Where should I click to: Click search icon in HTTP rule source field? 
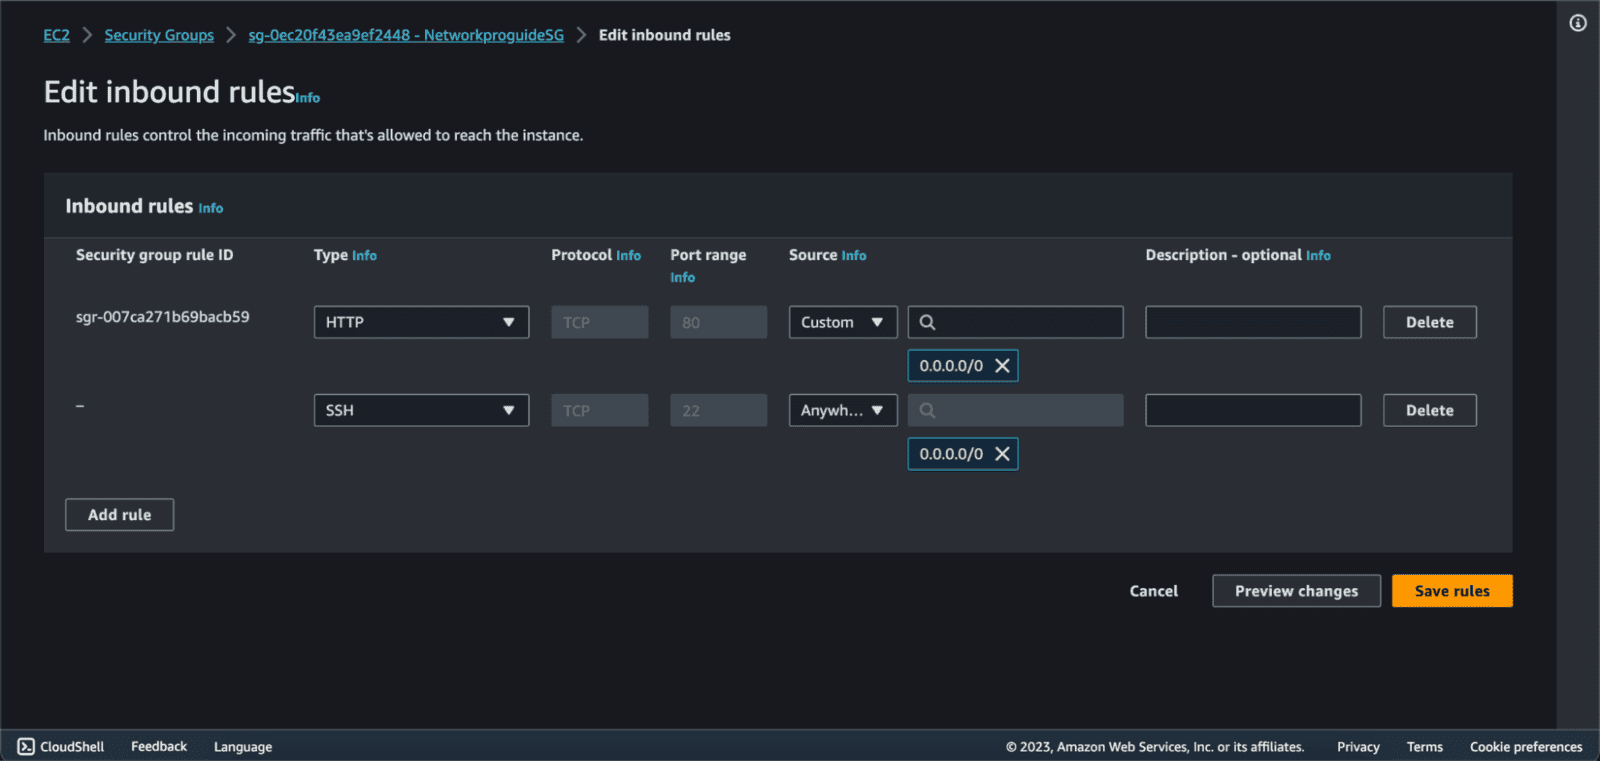(x=927, y=322)
